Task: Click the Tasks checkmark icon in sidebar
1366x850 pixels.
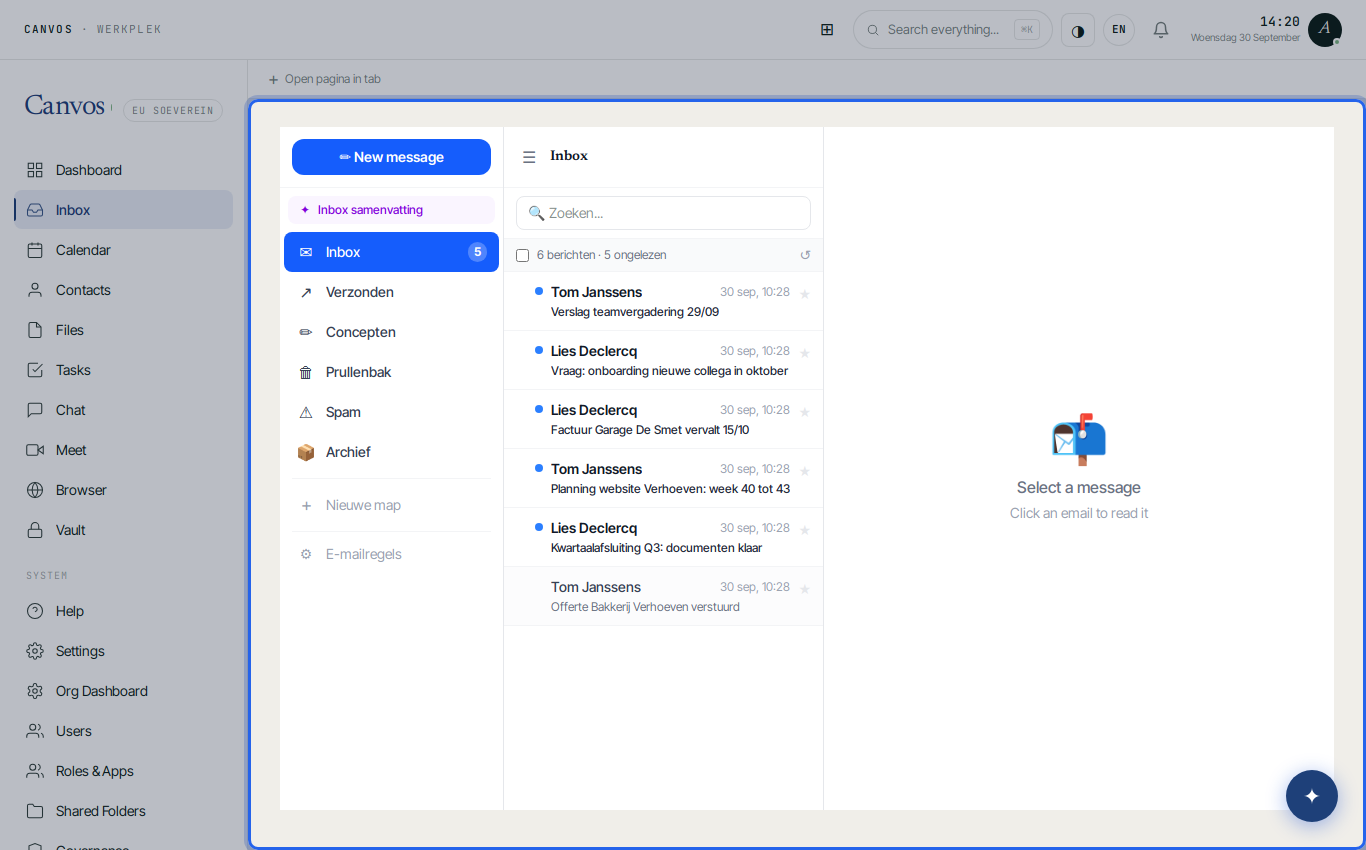Action: (x=35, y=370)
